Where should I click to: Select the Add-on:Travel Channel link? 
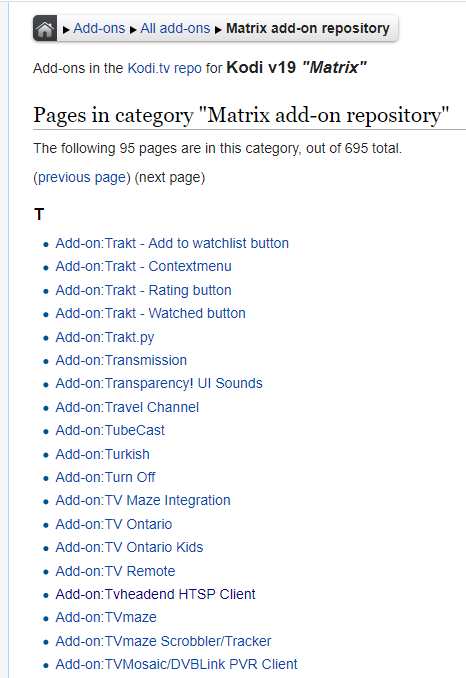point(127,407)
